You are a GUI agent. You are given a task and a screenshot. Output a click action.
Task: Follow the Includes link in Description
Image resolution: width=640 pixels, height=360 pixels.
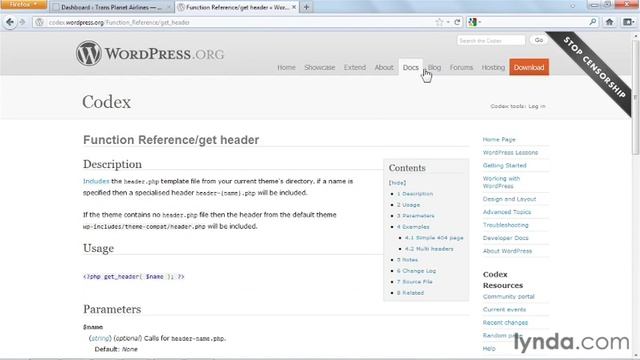click(x=96, y=181)
